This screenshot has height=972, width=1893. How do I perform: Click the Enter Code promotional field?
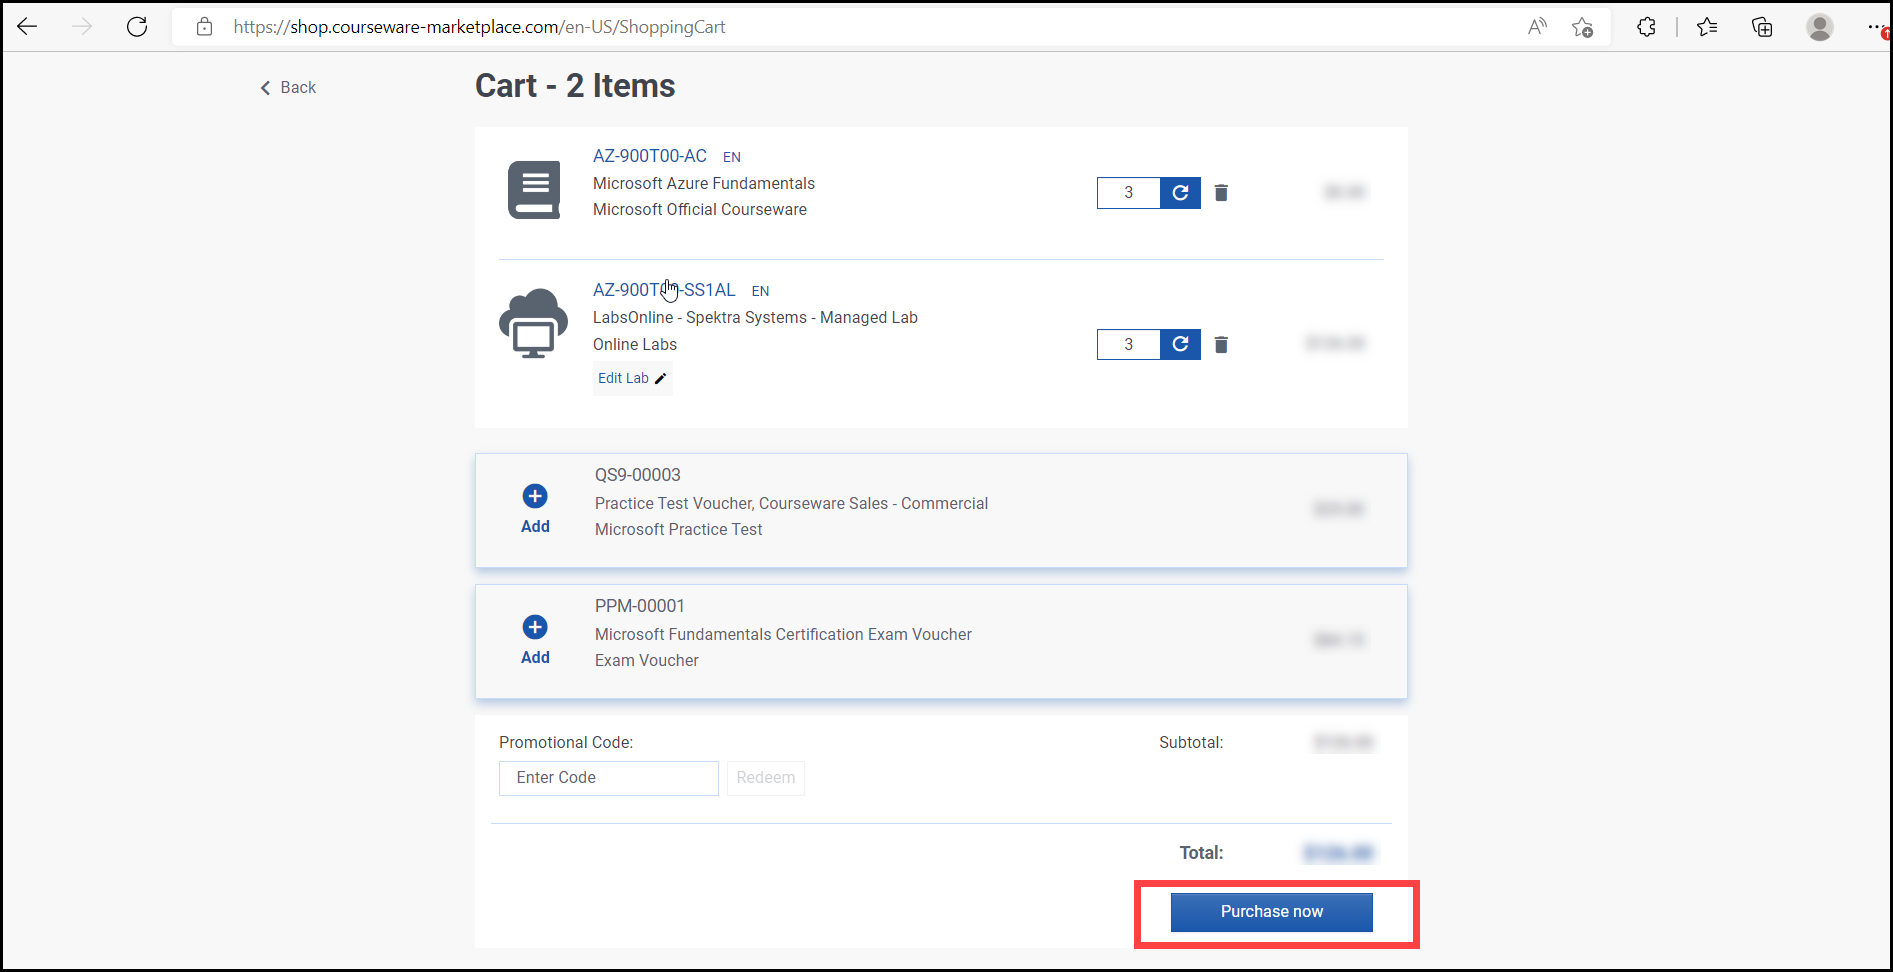tap(608, 778)
